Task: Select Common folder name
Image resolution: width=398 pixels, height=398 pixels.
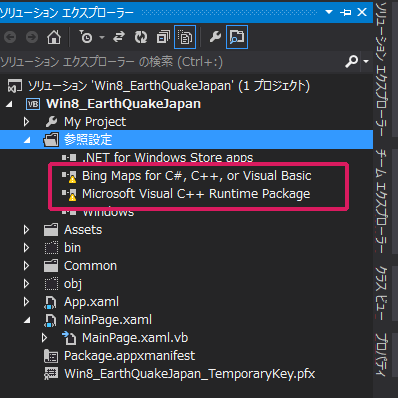Action: click(90, 266)
